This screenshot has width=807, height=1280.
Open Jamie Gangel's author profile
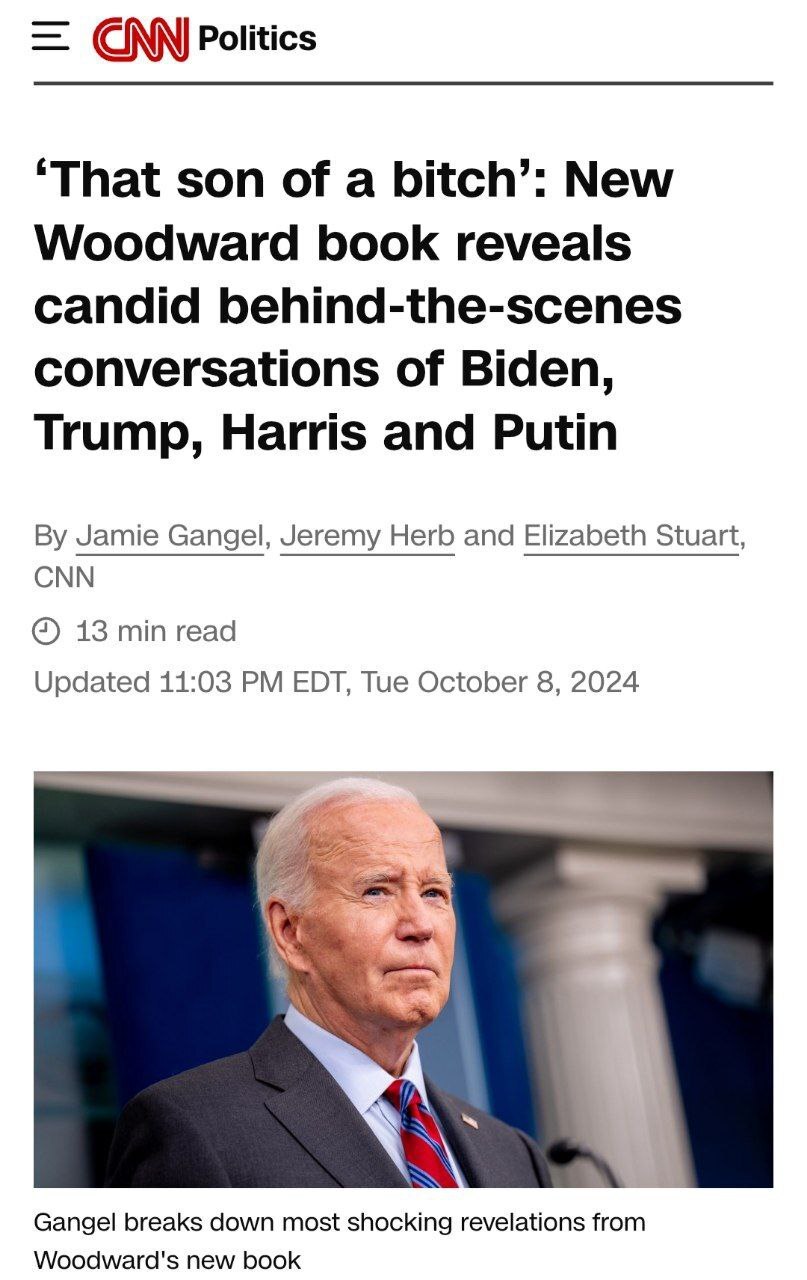tap(169, 536)
